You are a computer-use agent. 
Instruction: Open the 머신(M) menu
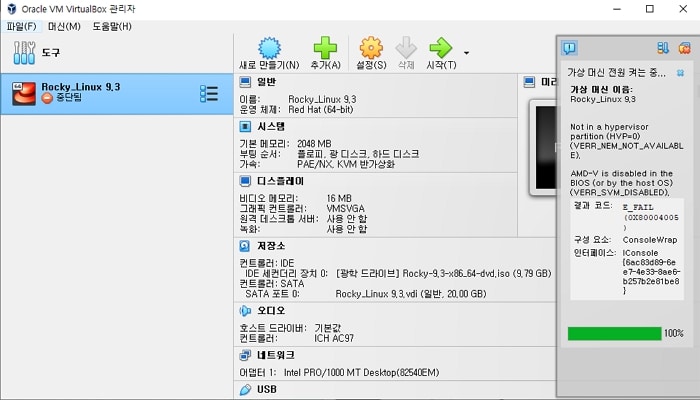pyautogui.click(x=64, y=26)
